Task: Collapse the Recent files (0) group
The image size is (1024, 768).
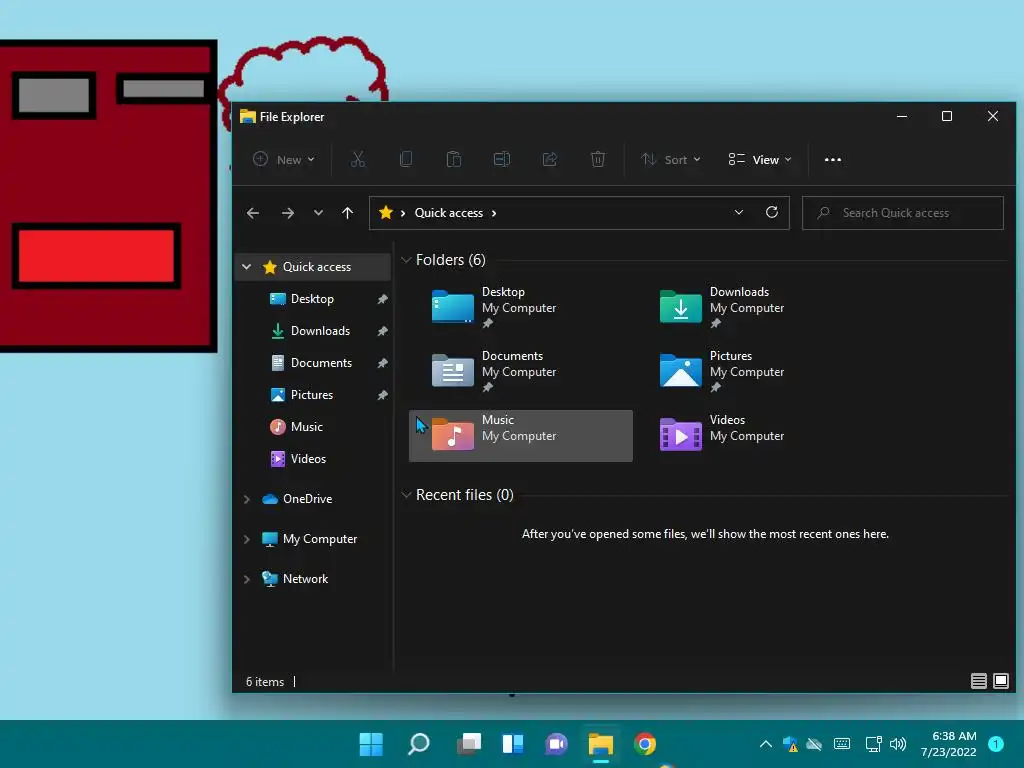Action: tap(406, 494)
